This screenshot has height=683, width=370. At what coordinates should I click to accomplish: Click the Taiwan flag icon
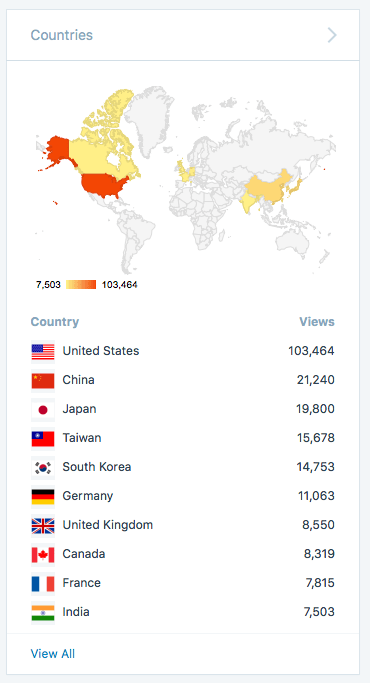[43, 438]
